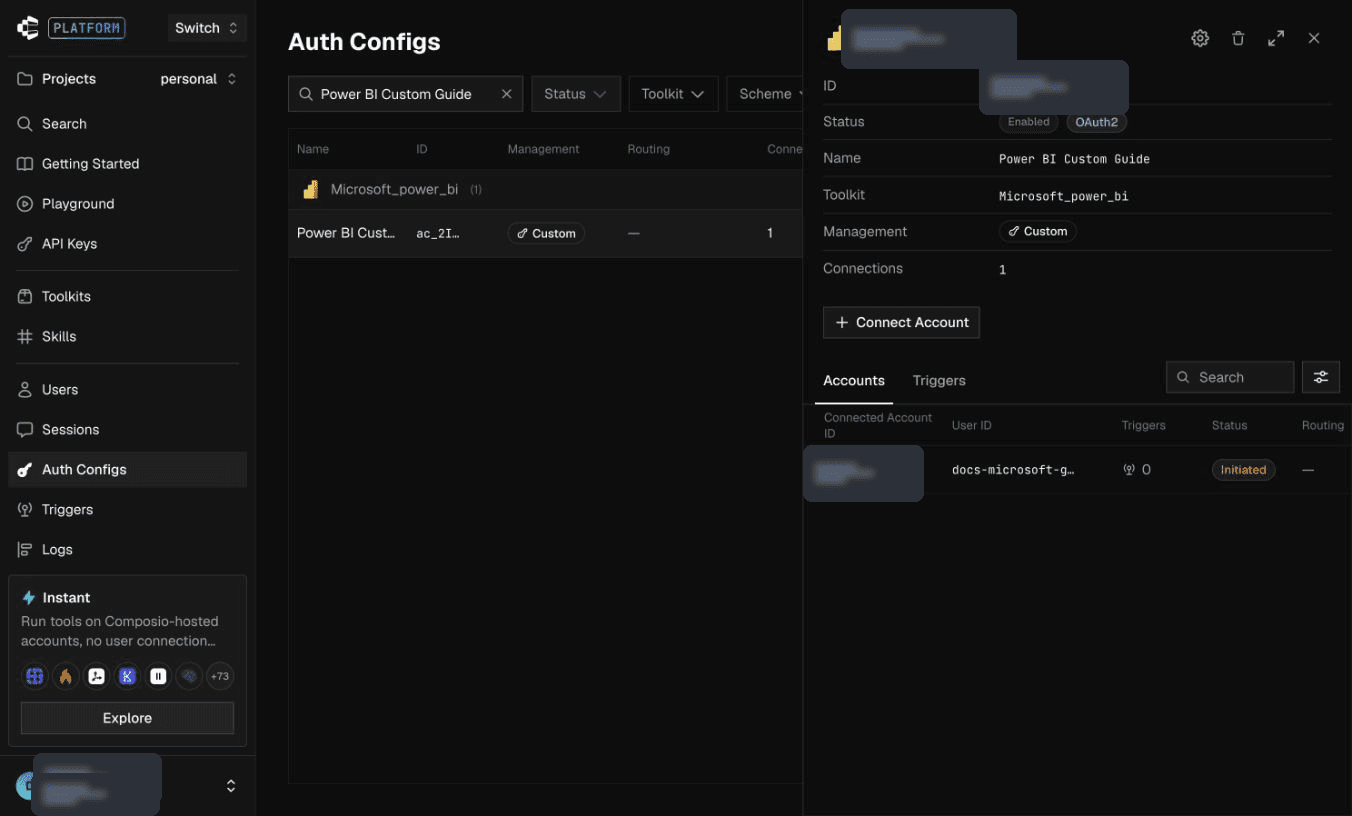The height and width of the screenshot is (816, 1352).
Task: Open the Search page from sidebar
Action: pyautogui.click(x=128, y=124)
